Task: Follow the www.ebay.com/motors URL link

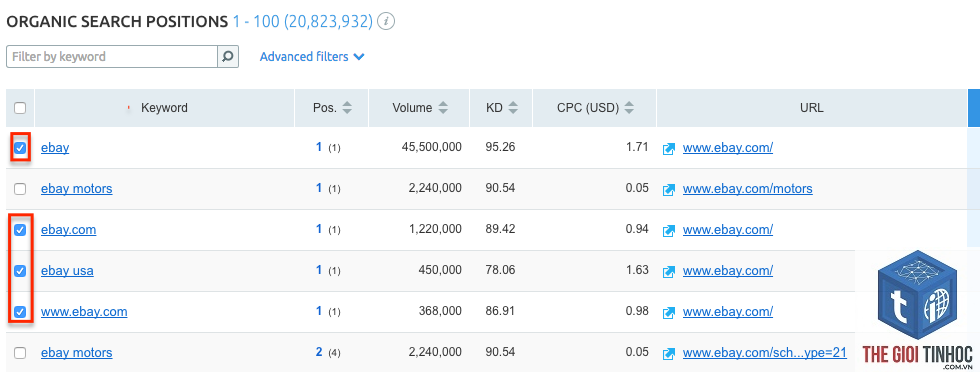Action: 748,189
